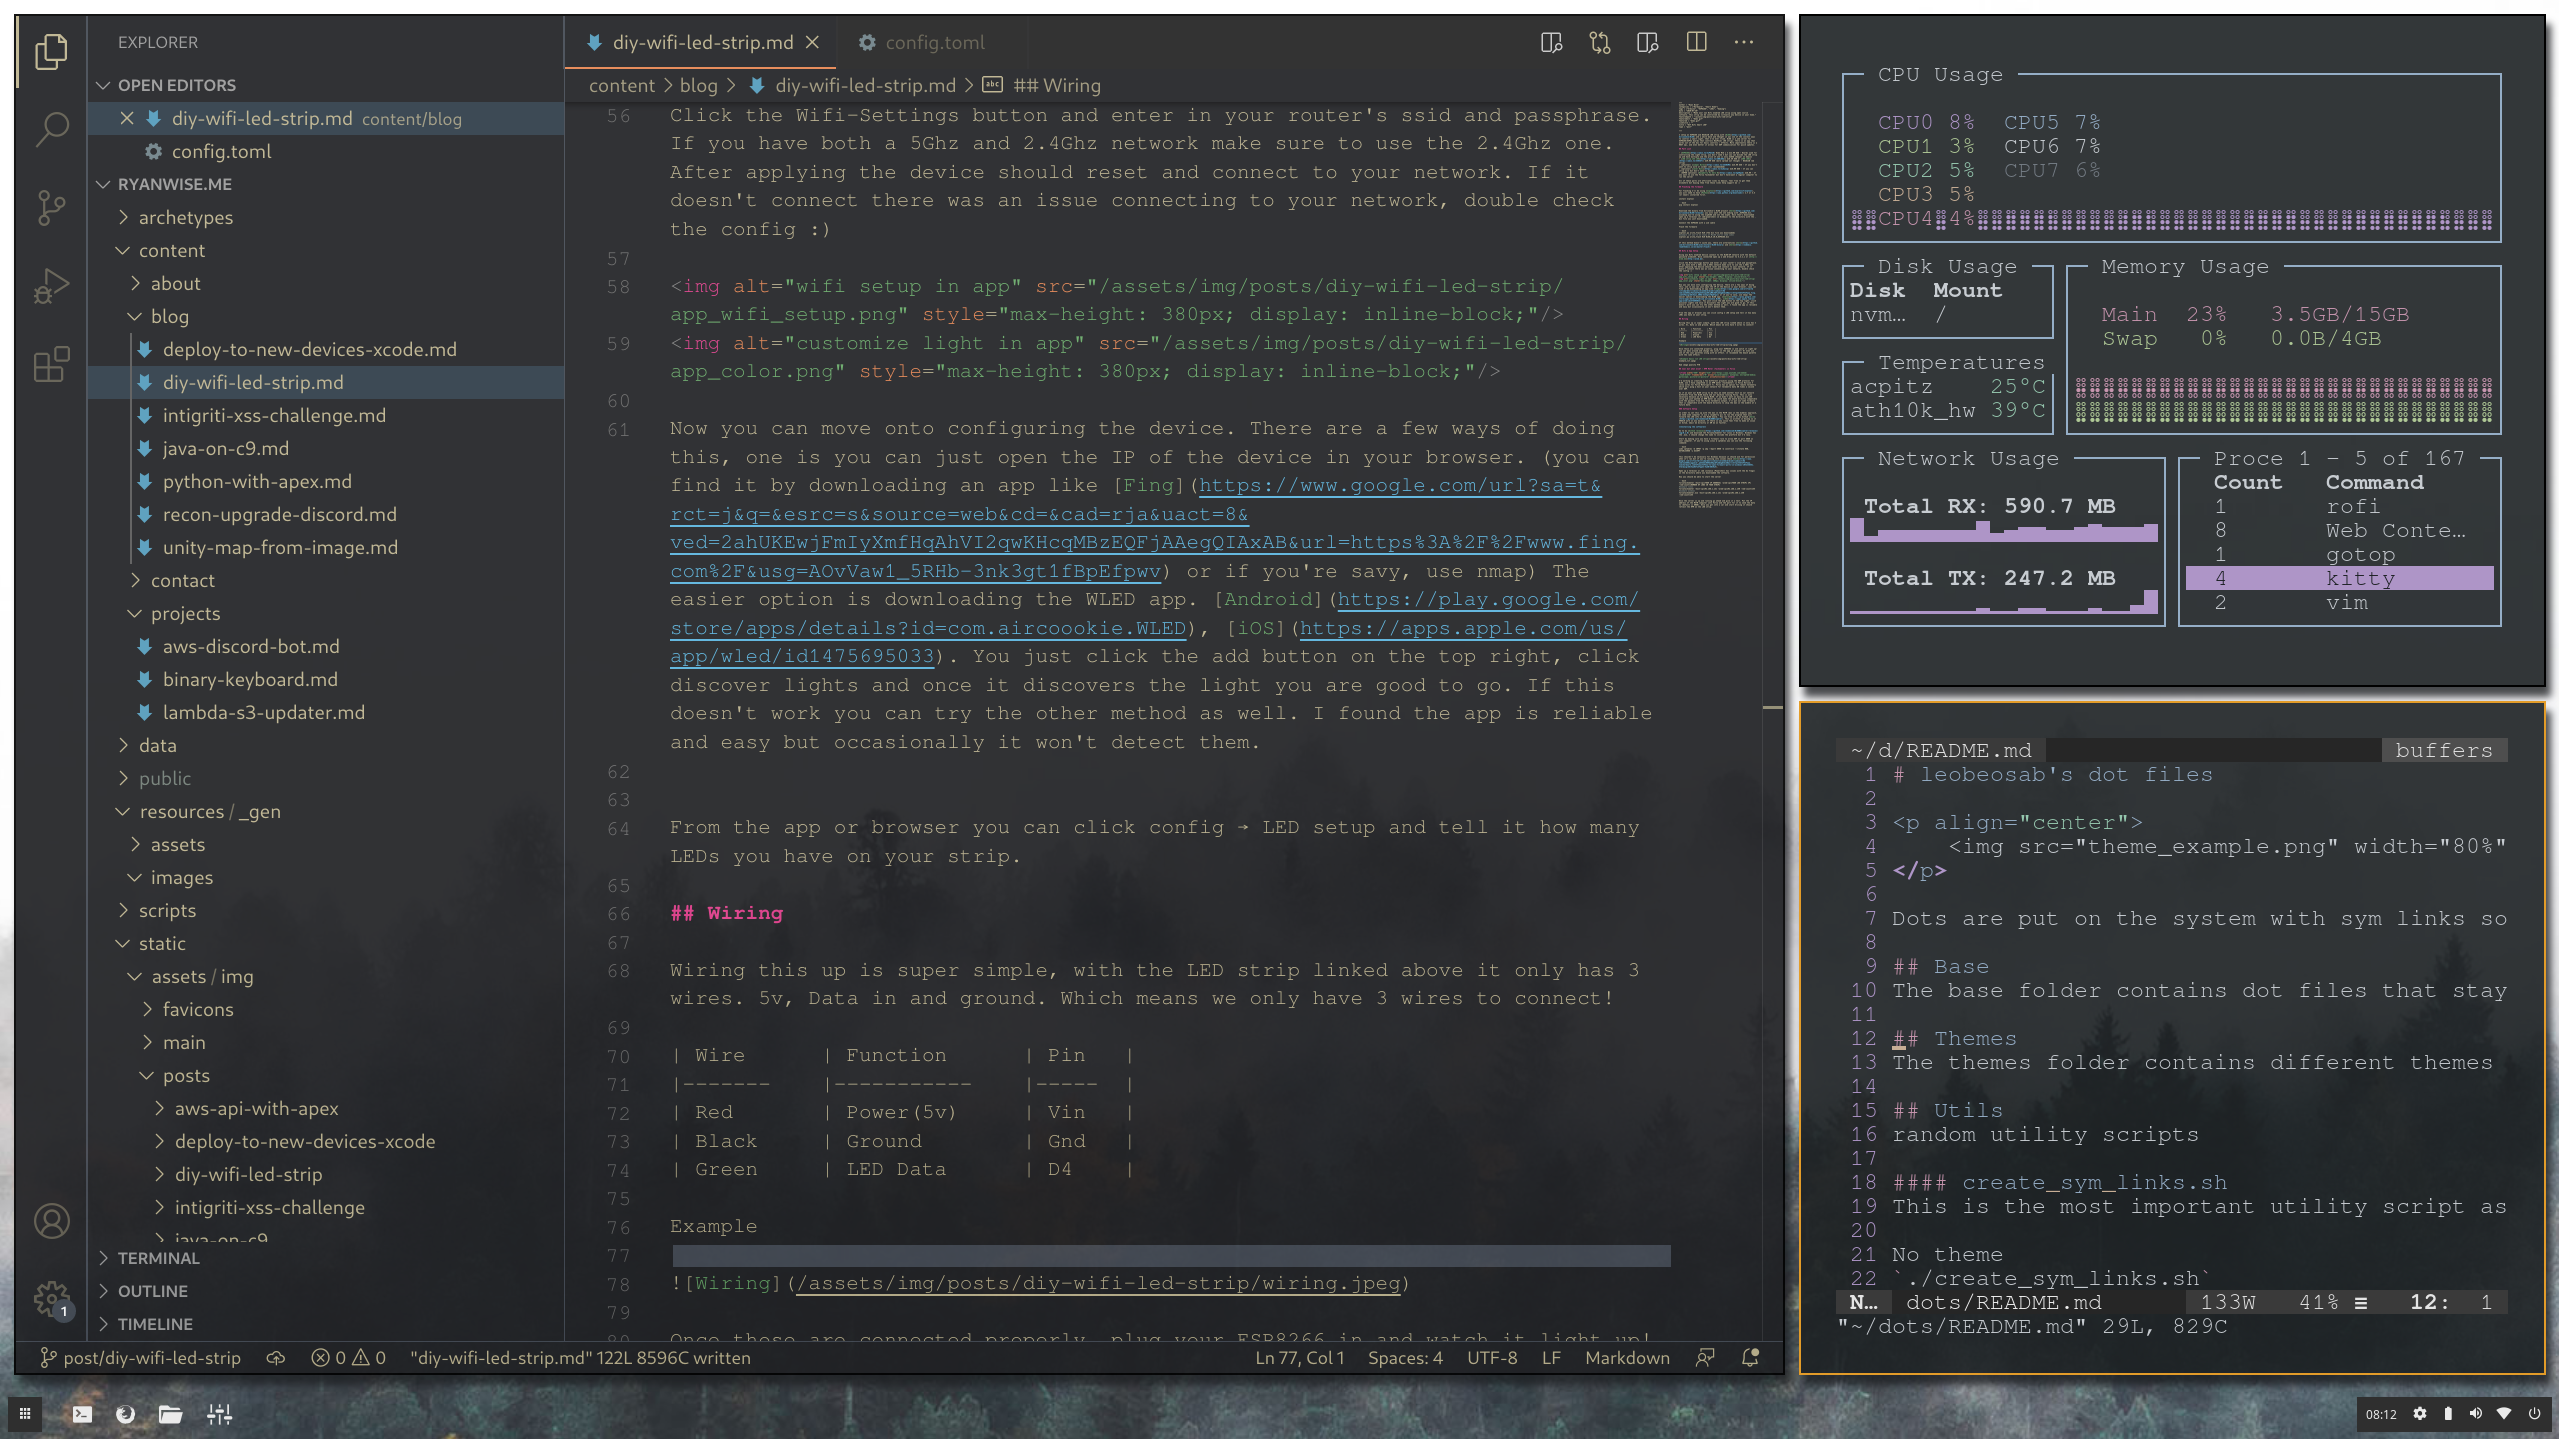Screen dimensions: 2559x1439
Task: Click the notifications bell in status bar
Action: click(x=1750, y=1357)
